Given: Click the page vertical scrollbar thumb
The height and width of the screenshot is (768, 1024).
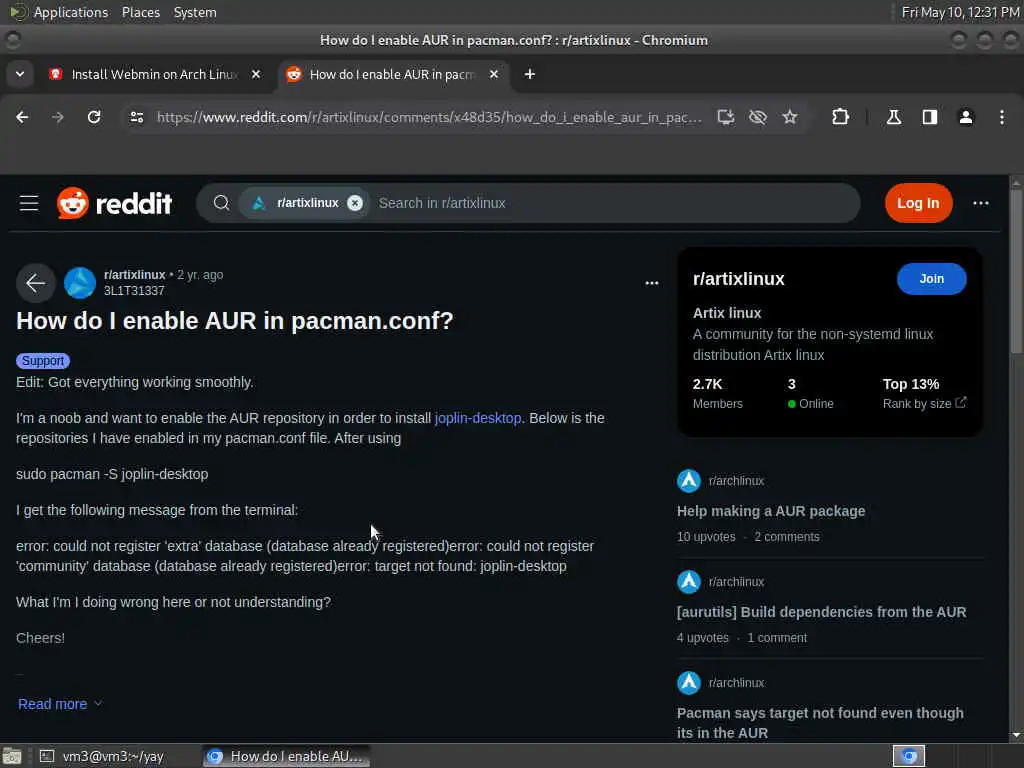Looking at the screenshot, I should pos(1016,271).
